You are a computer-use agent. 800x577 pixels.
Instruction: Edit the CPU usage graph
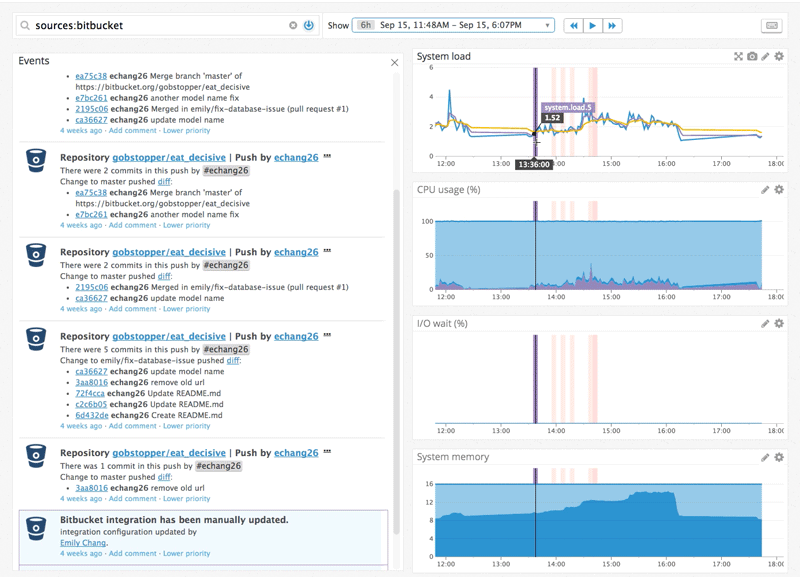click(766, 190)
